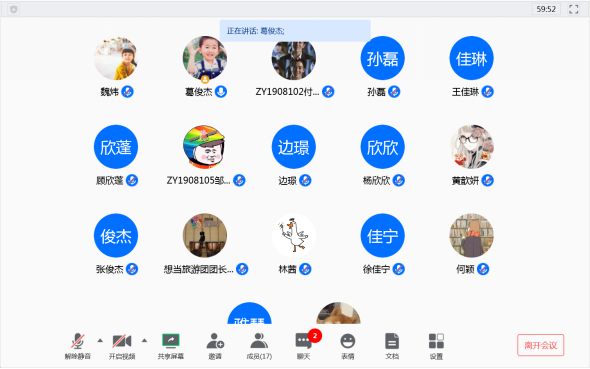Image resolution: width=590 pixels, height=369 pixels.
Task: Click the active microphone icon beside 葛俊杰
Action: [221, 91]
